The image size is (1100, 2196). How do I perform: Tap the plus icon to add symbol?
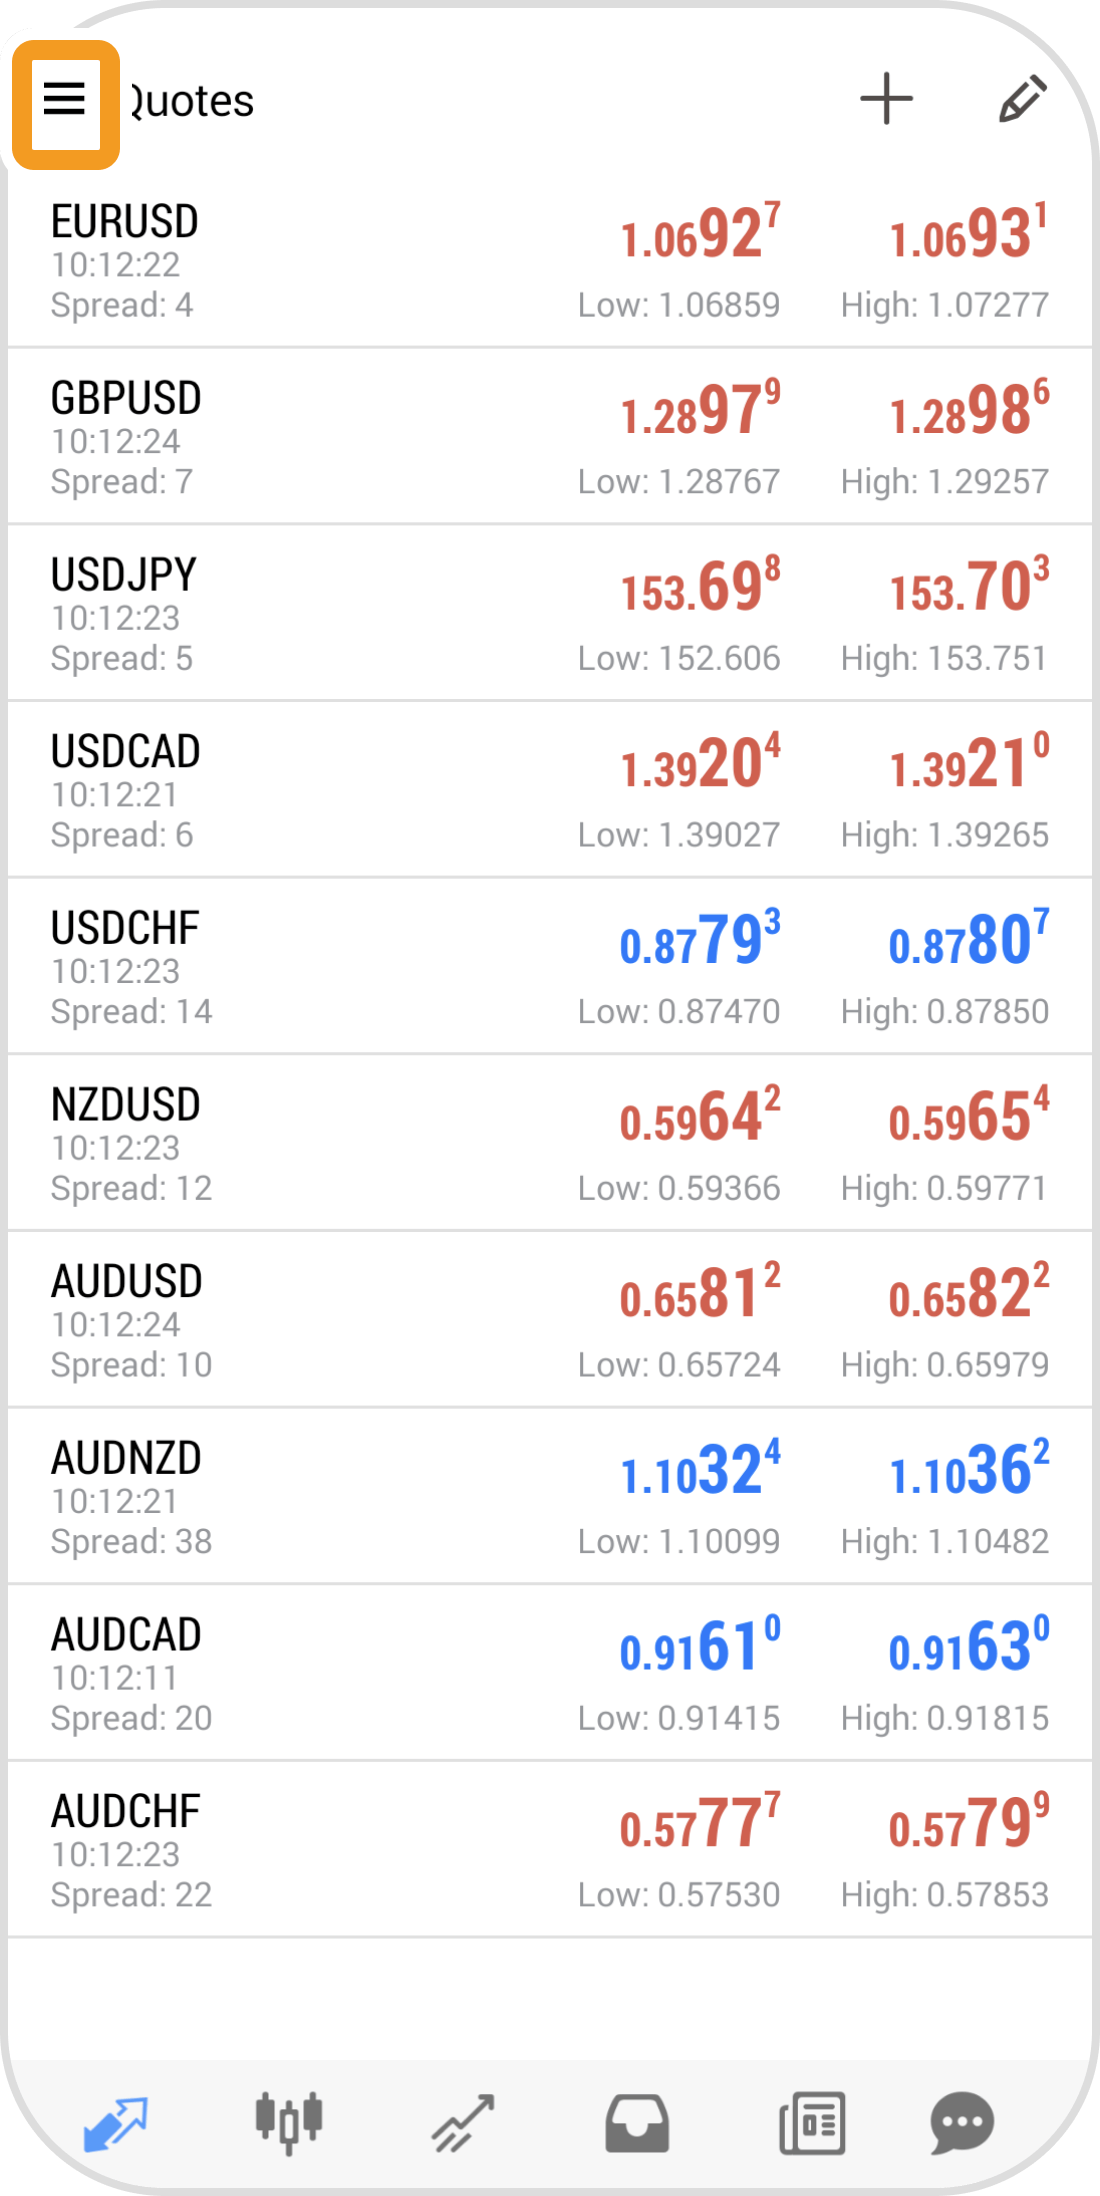[x=886, y=100]
